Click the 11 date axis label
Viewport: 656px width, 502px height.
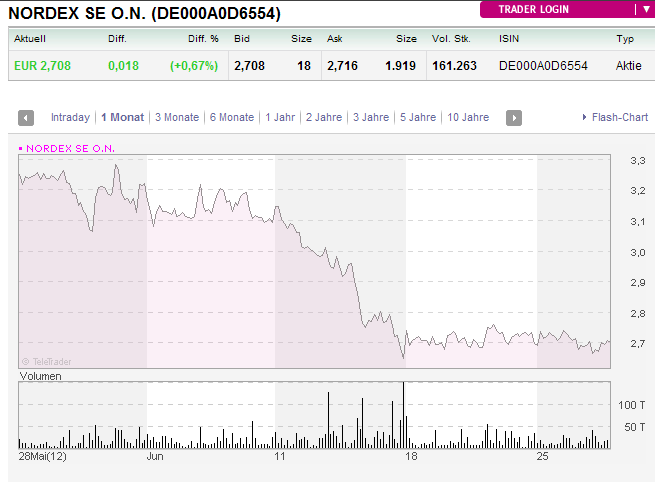tap(279, 456)
